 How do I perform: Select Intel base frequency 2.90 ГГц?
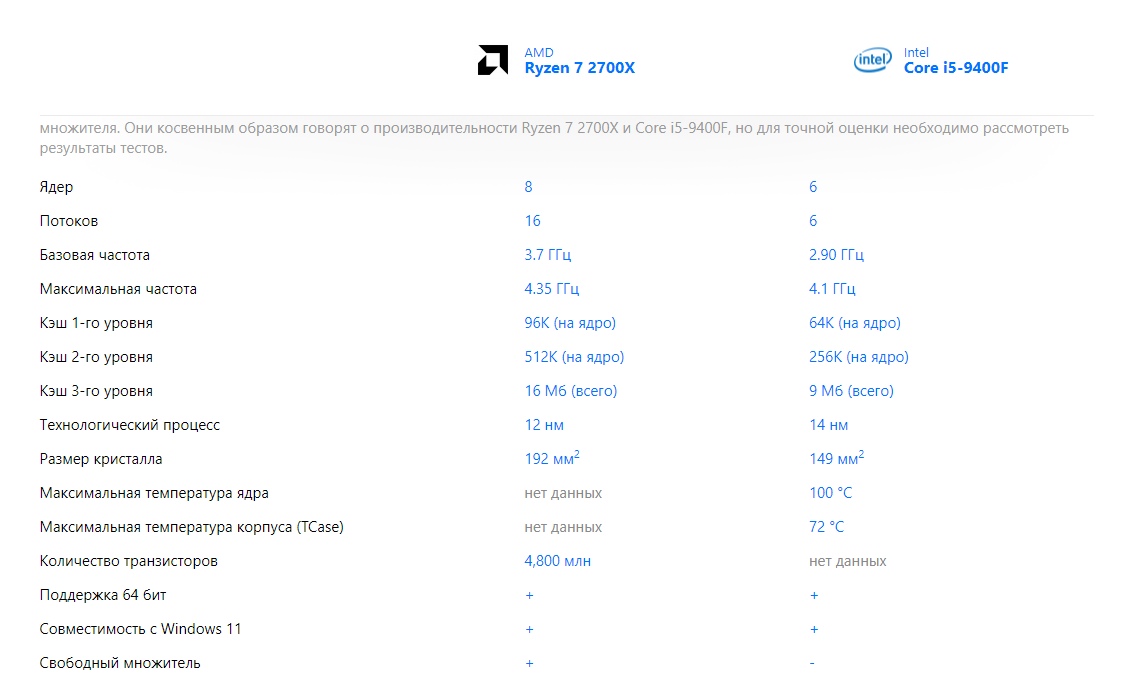point(836,255)
